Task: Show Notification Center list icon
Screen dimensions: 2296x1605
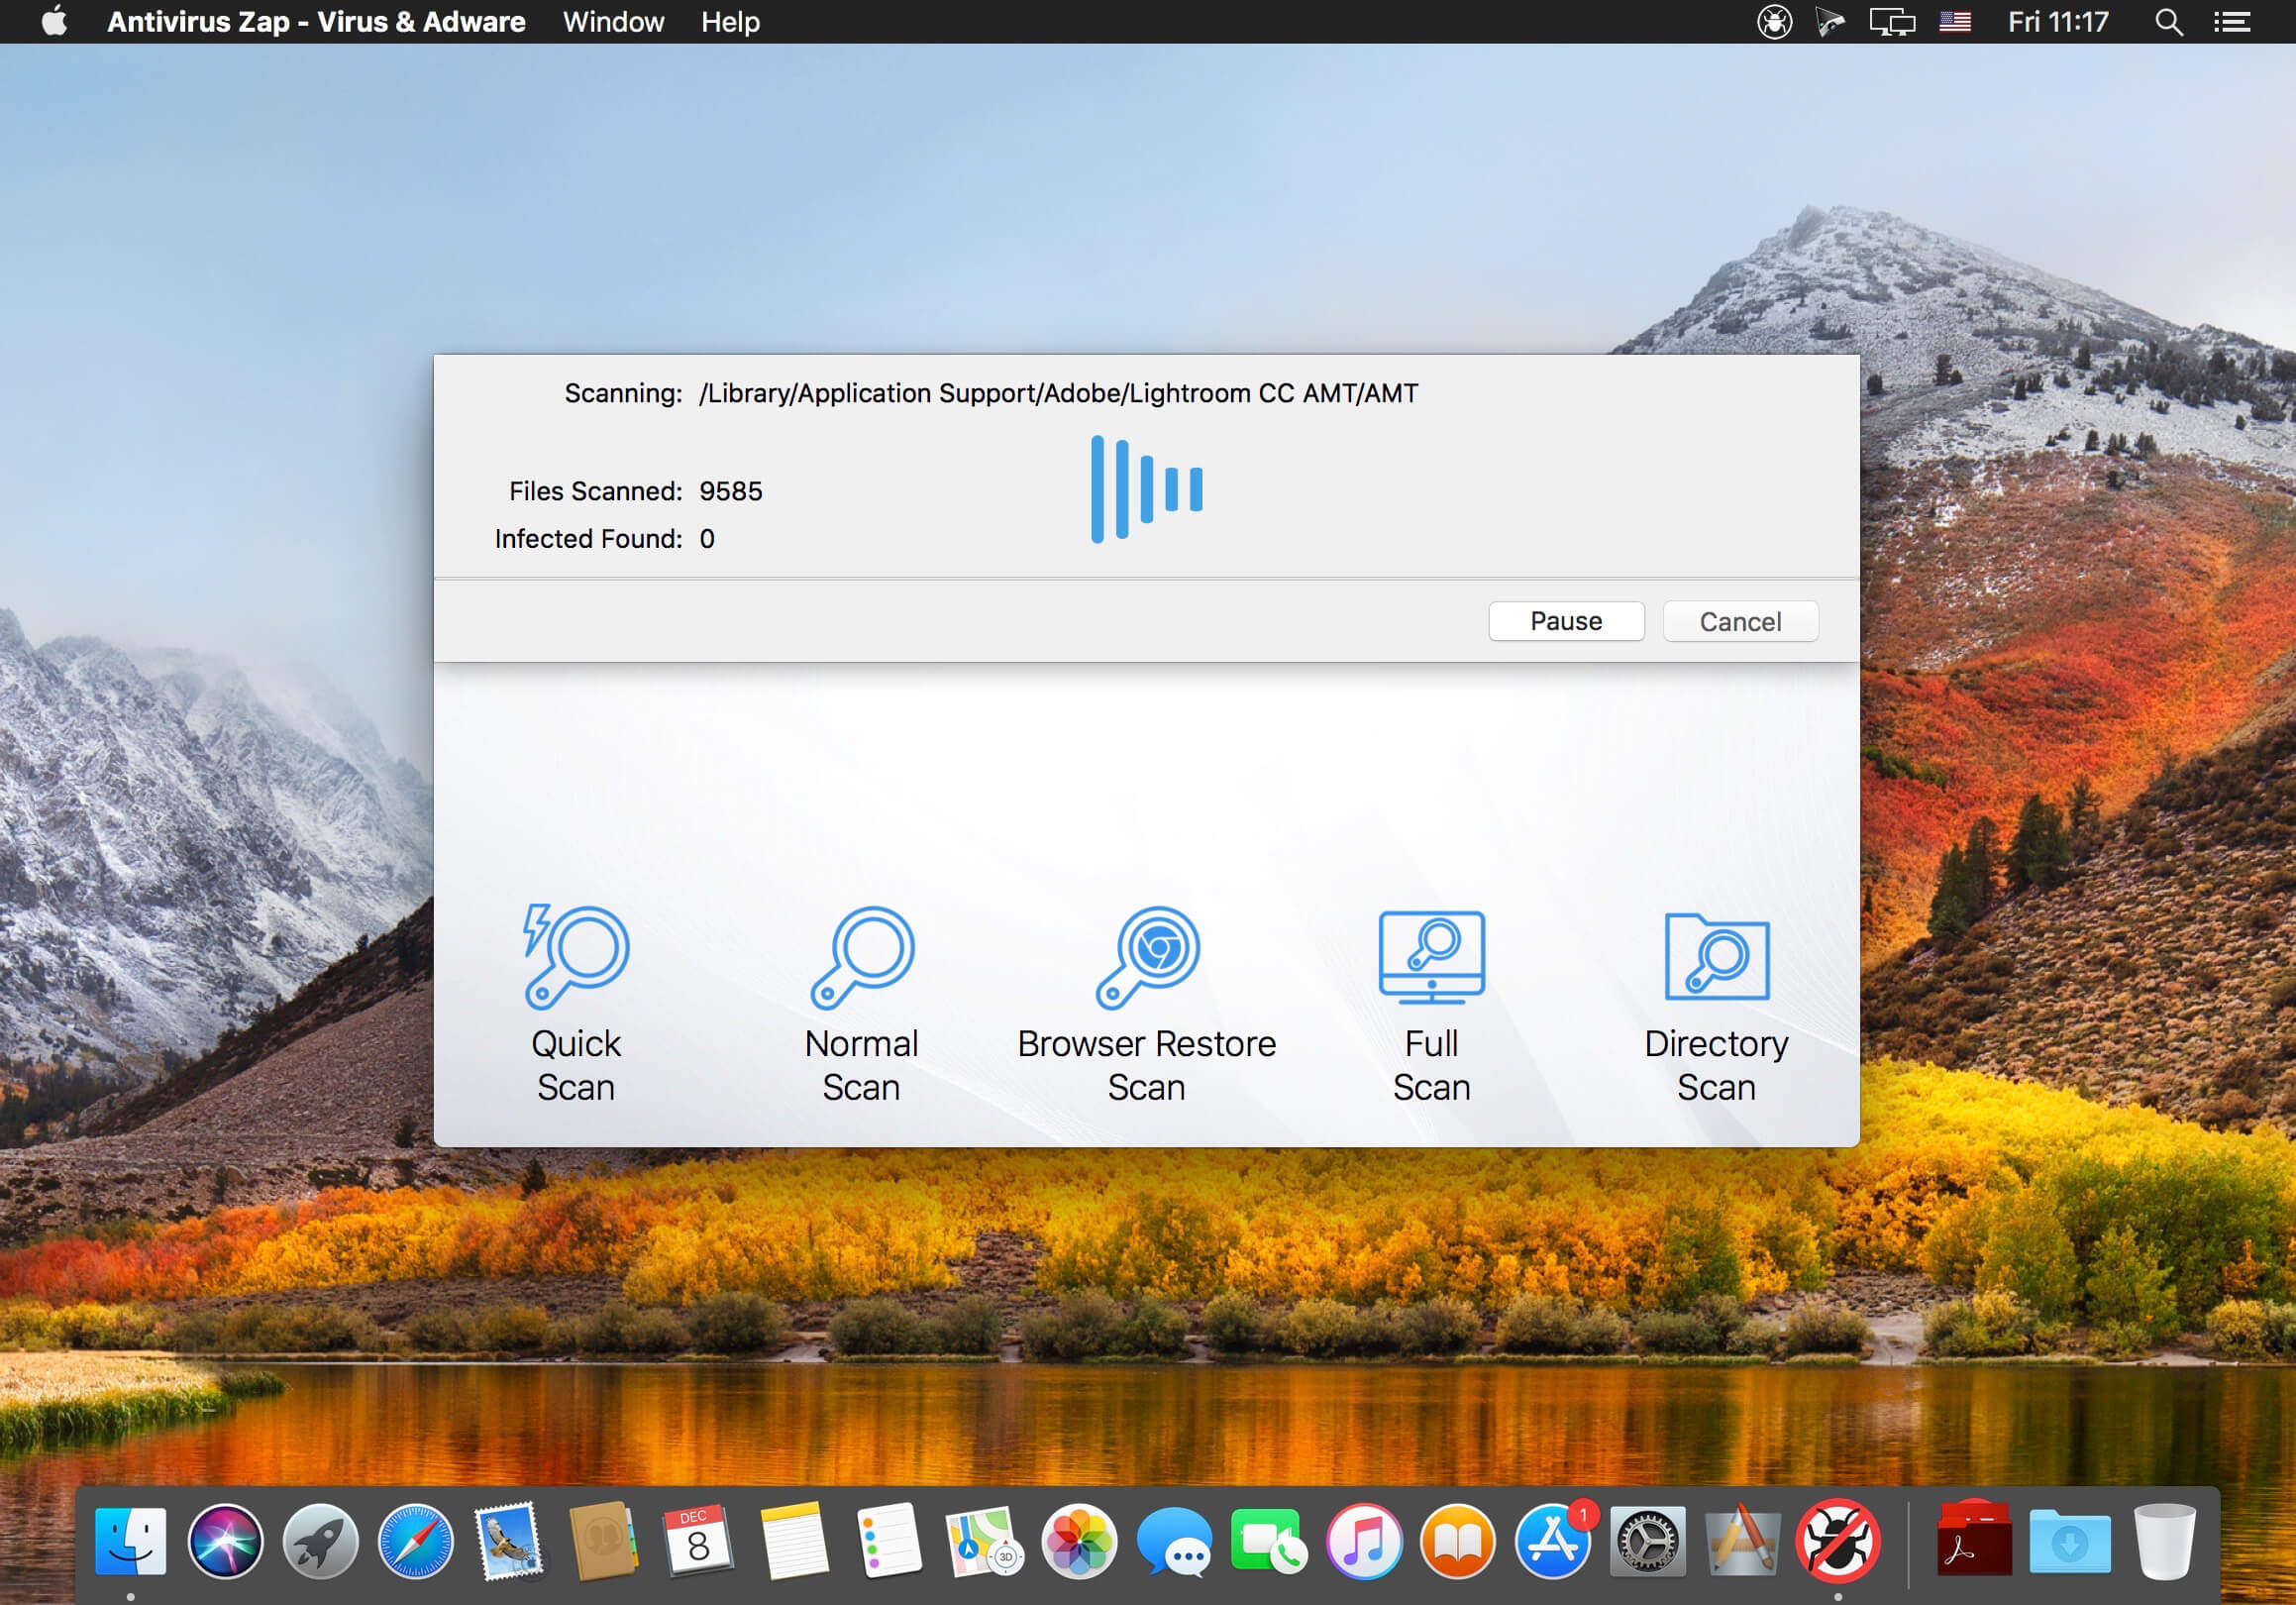Action: pyautogui.click(x=2232, y=22)
